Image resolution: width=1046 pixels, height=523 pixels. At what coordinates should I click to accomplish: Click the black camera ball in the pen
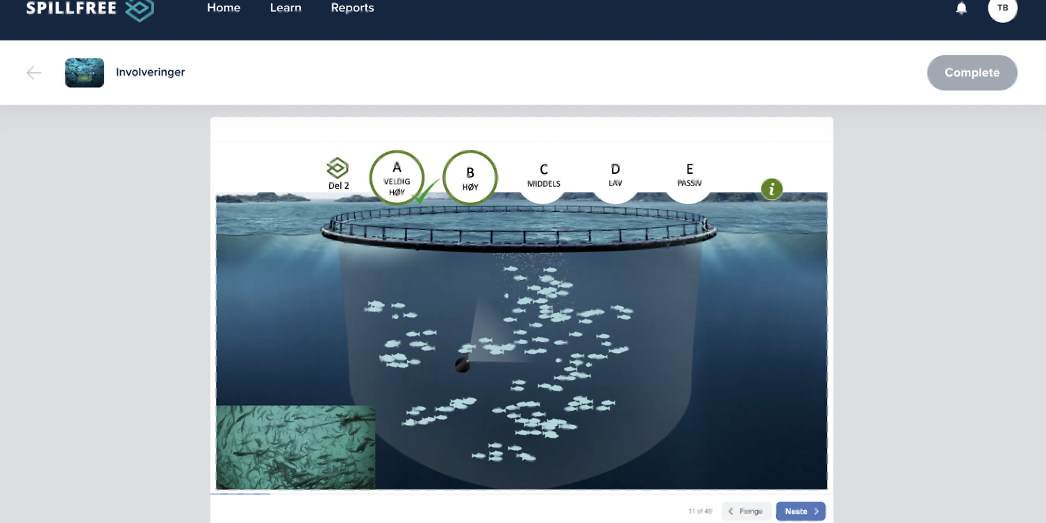pos(462,366)
